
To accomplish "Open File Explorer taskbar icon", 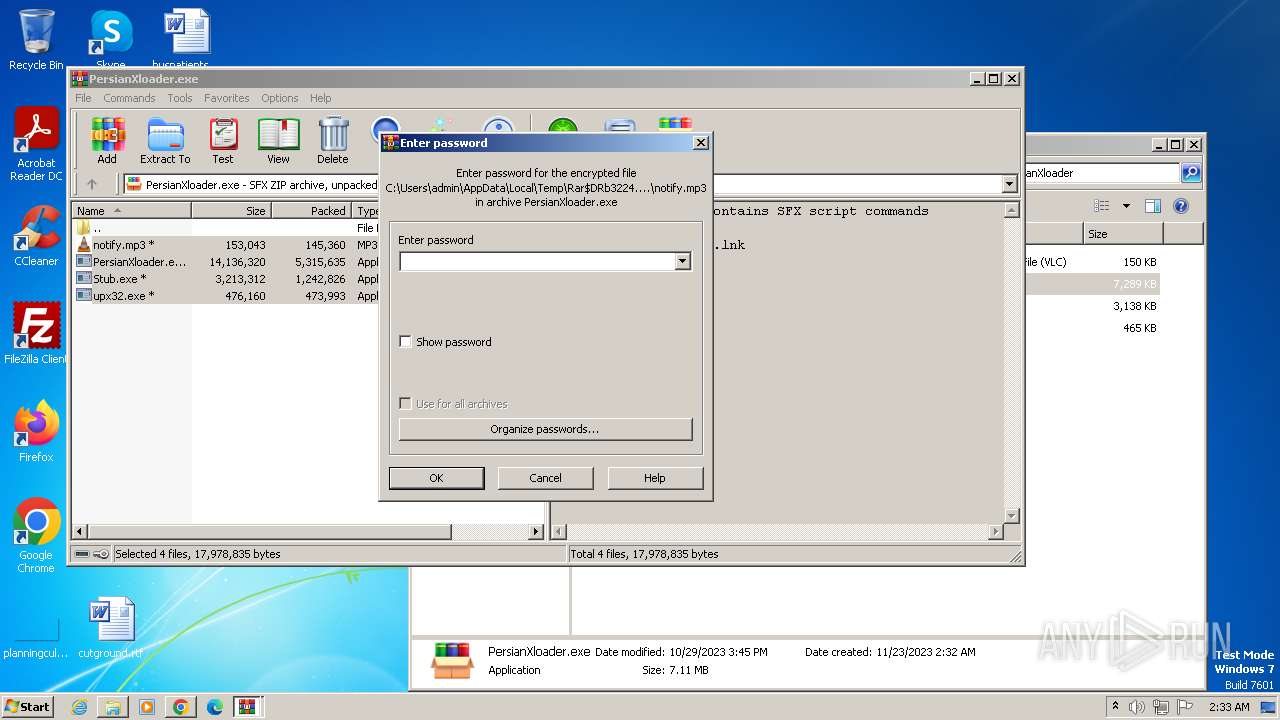I will tap(113, 707).
